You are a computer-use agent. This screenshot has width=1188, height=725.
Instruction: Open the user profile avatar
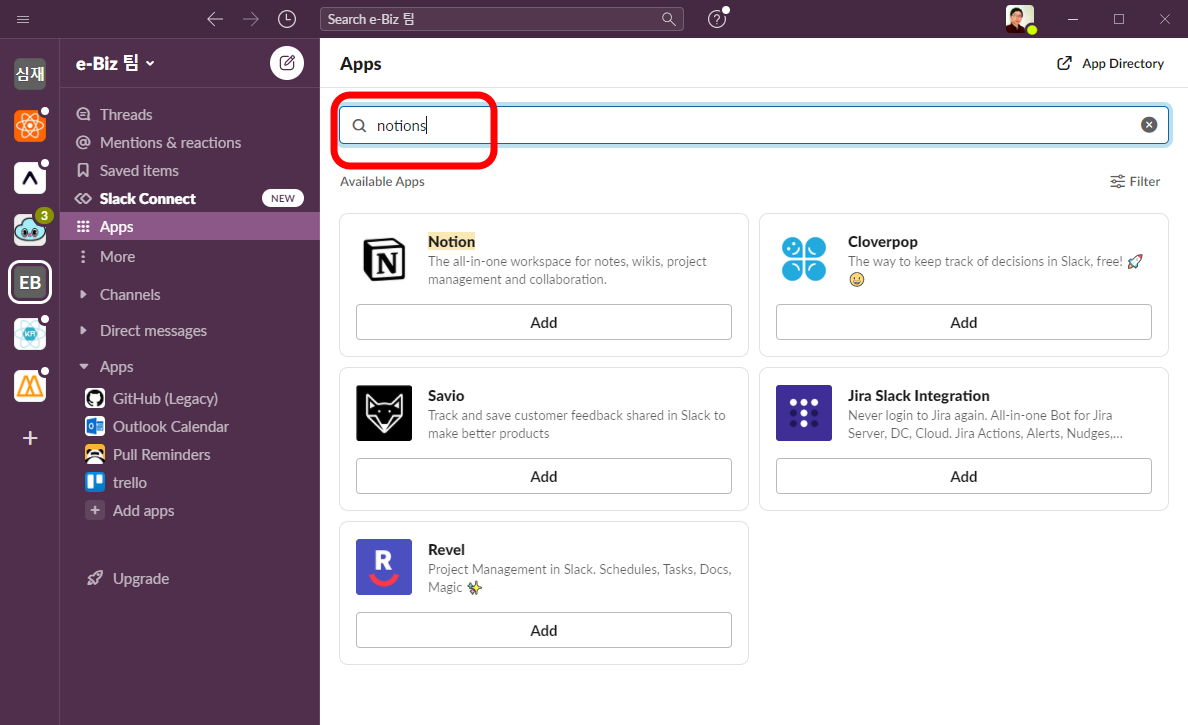(x=1020, y=19)
